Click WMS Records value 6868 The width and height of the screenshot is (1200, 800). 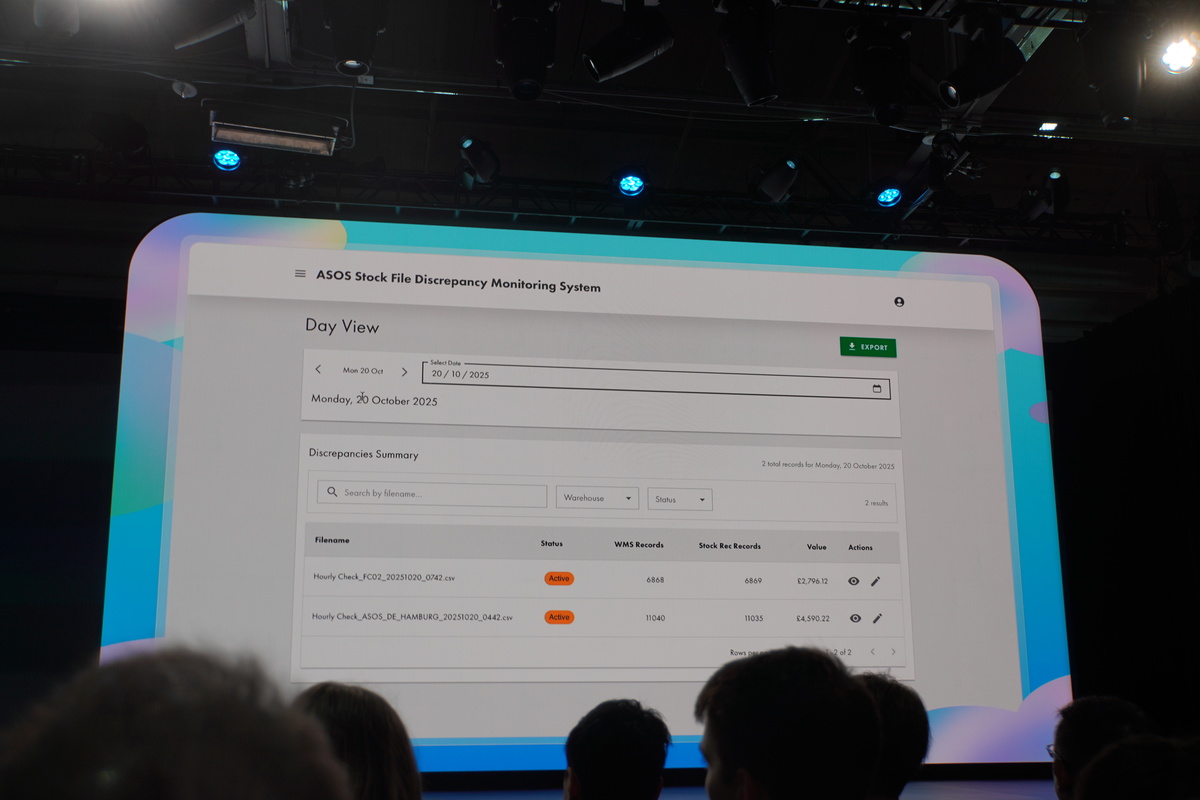[655, 580]
